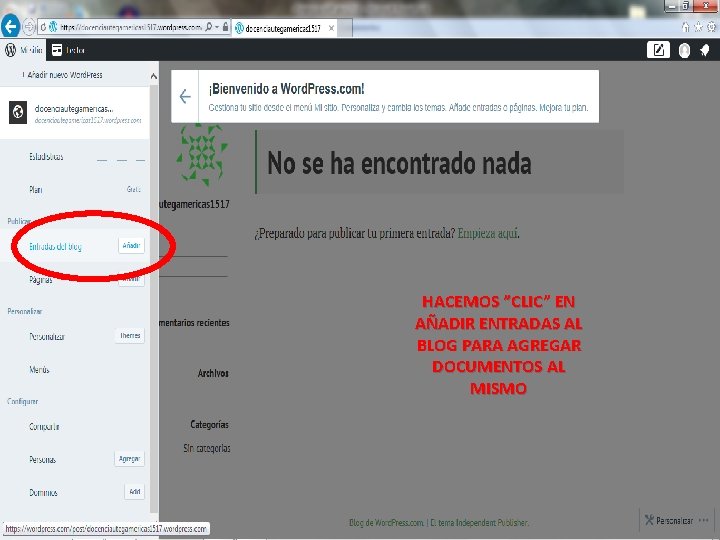This screenshot has width=720, height=540.
Task: Click the site globe icon in sidebar
Action: 18,112
